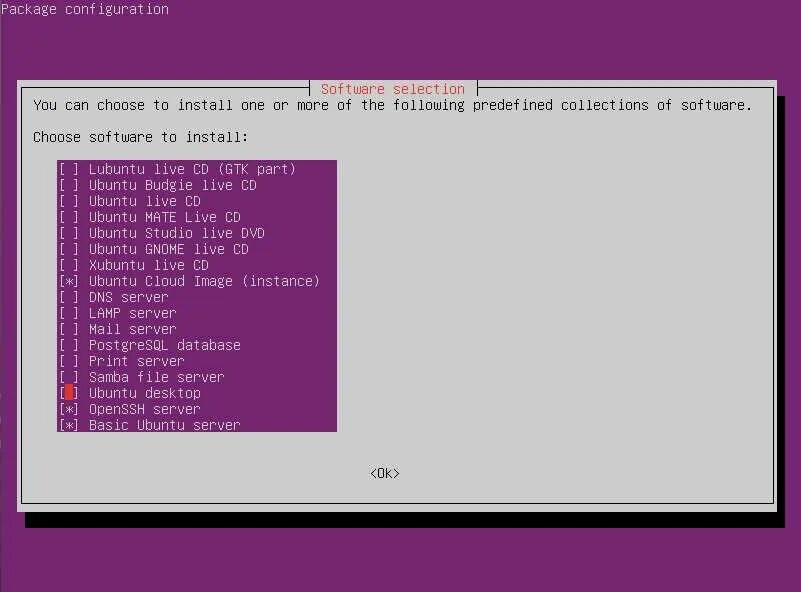Enable the DNS server checkbox
The height and width of the screenshot is (592, 801).
[x=69, y=297]
